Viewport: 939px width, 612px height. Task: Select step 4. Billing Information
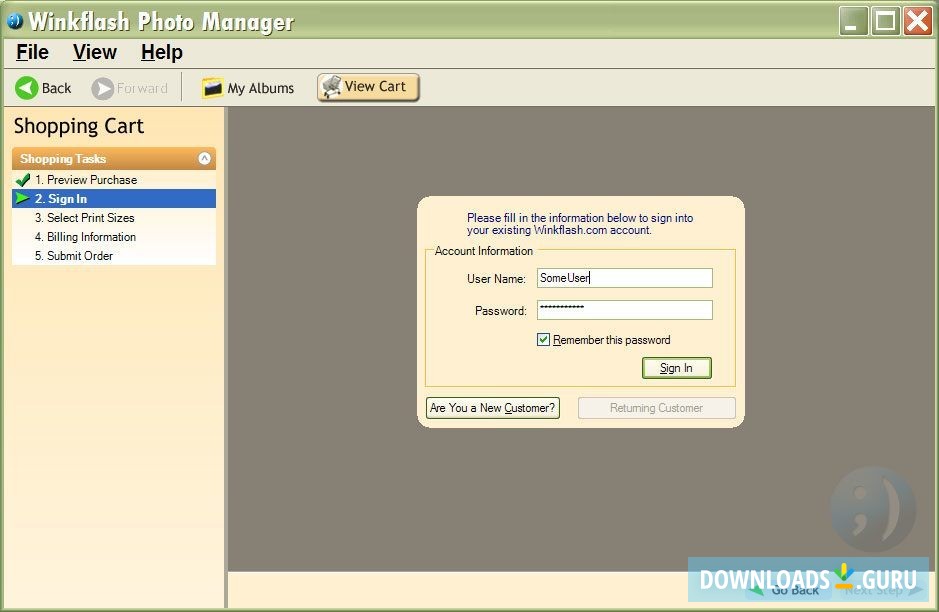click(114, 237)
